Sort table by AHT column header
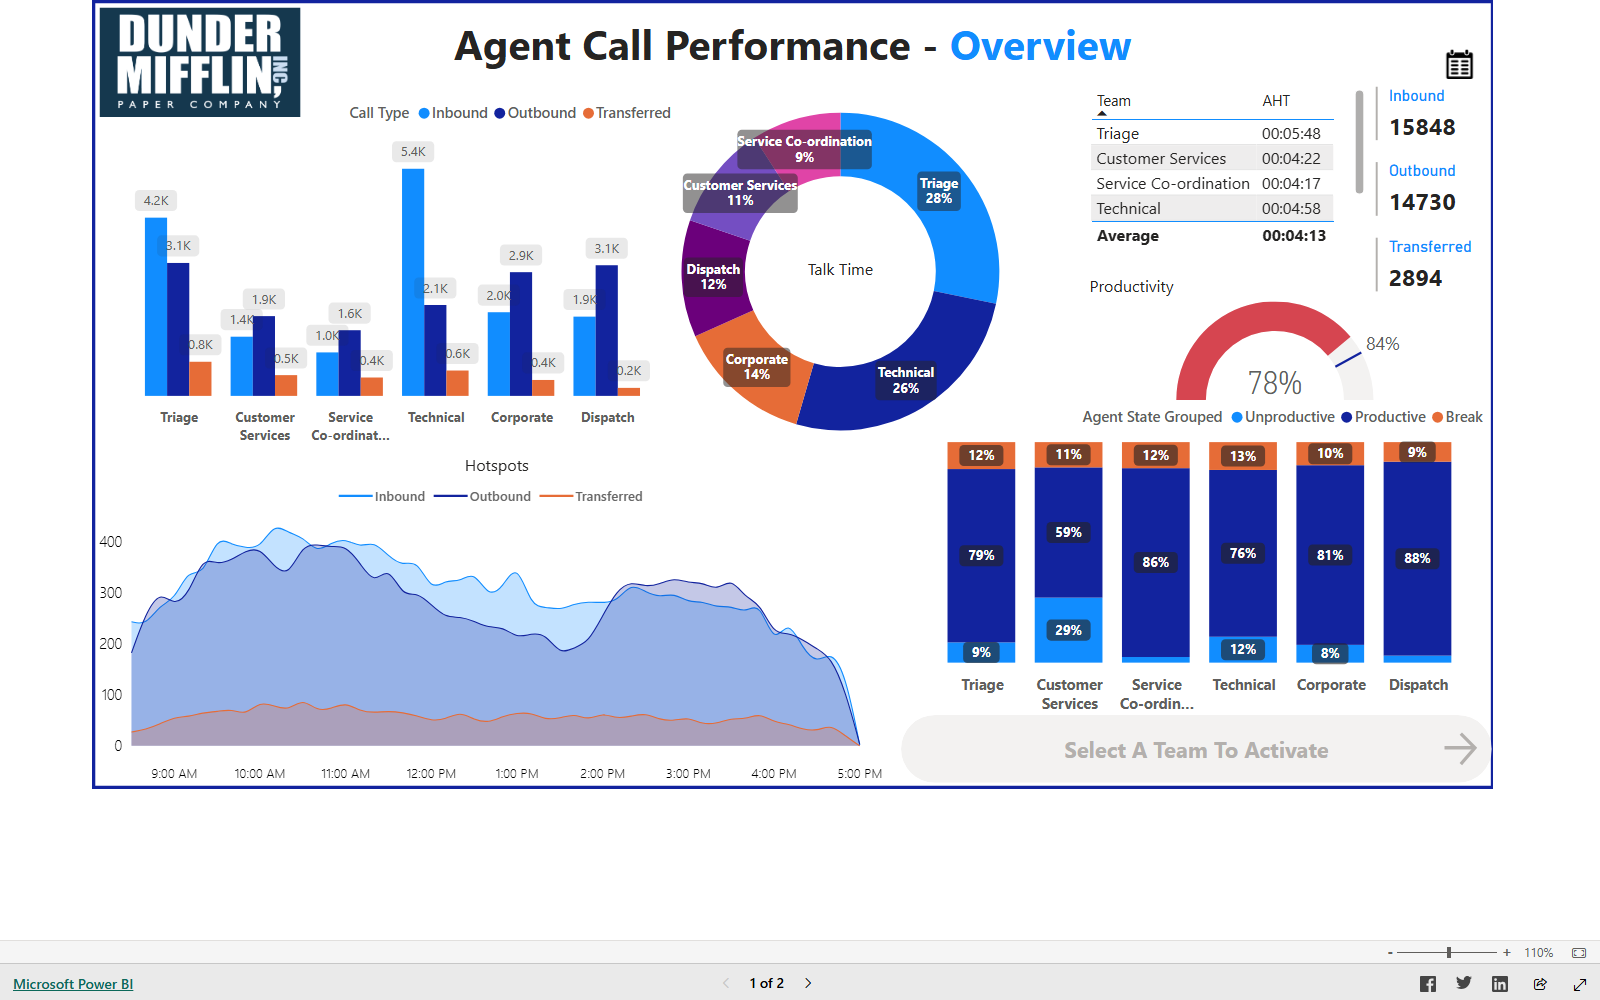 1276,101
